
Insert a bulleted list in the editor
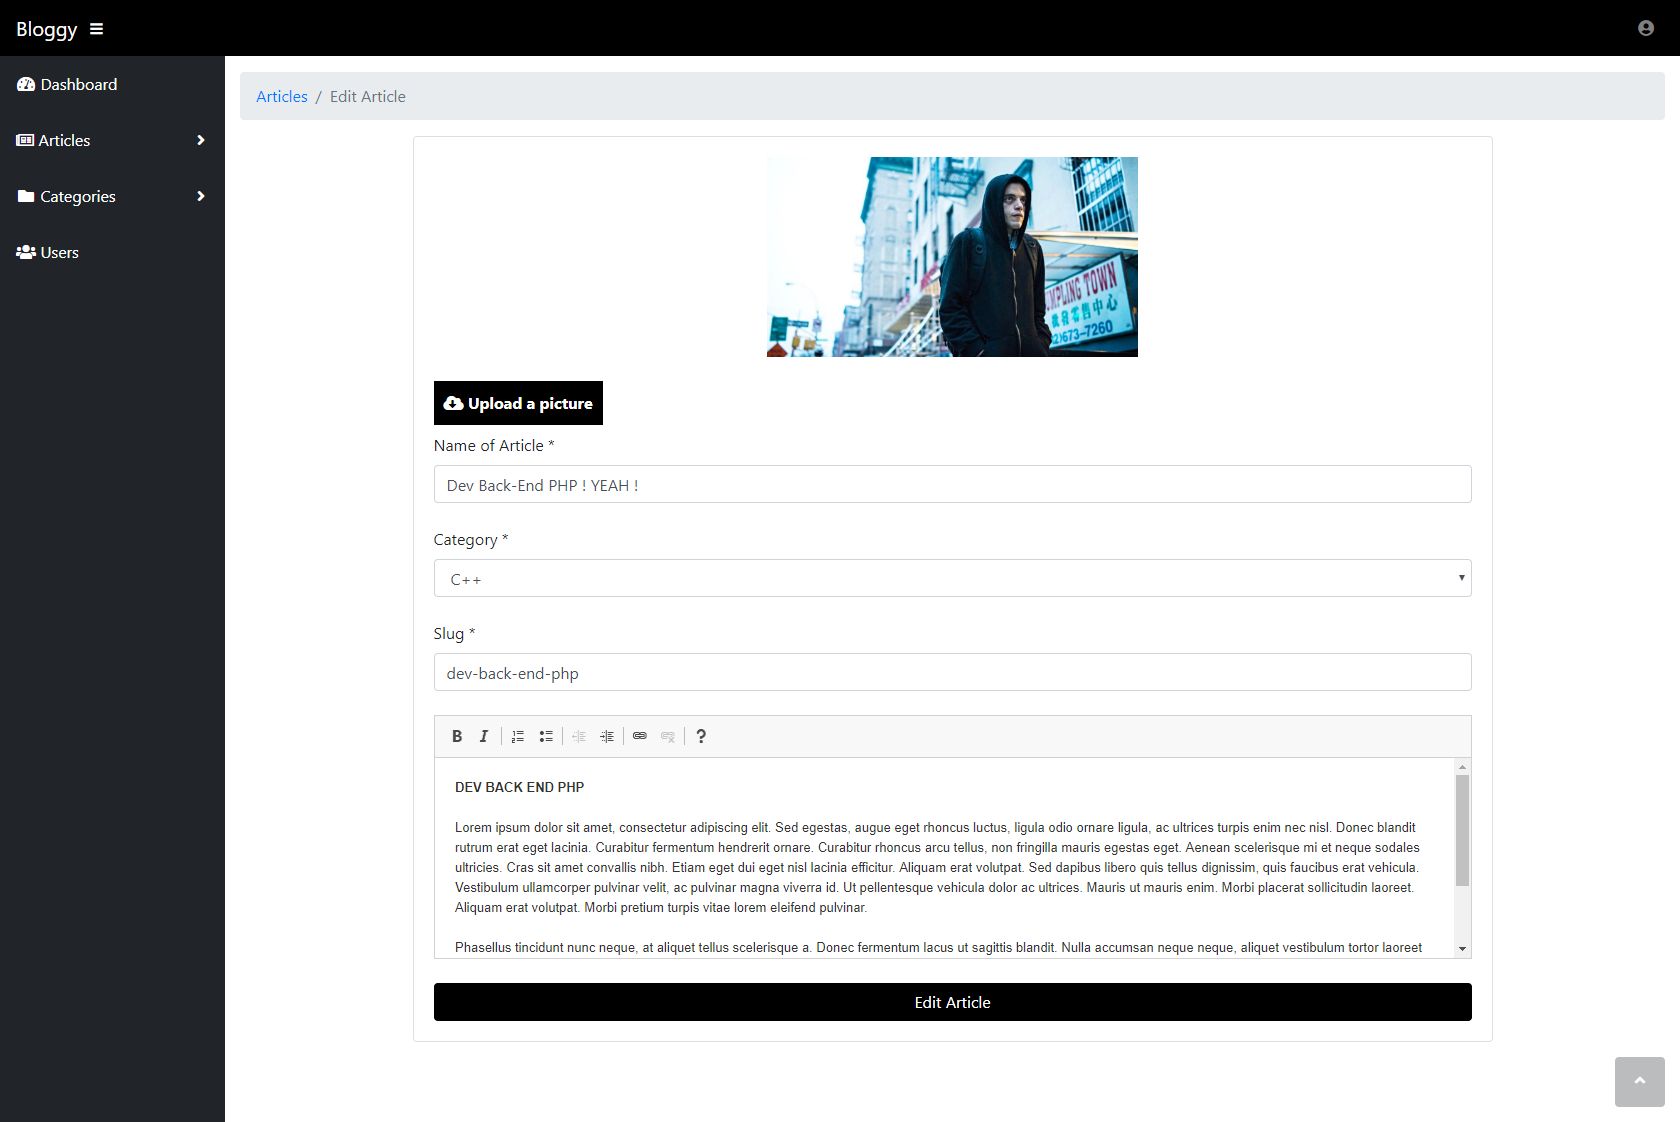coord(546,736)
